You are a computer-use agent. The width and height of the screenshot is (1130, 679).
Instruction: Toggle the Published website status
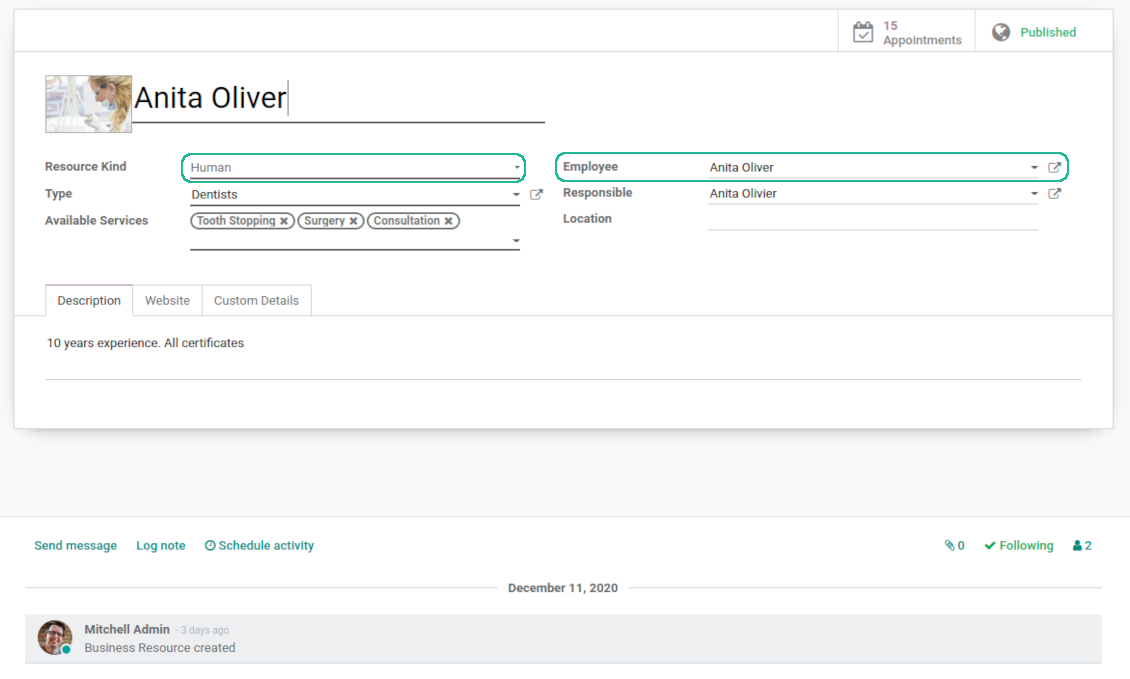(1034, 33)
